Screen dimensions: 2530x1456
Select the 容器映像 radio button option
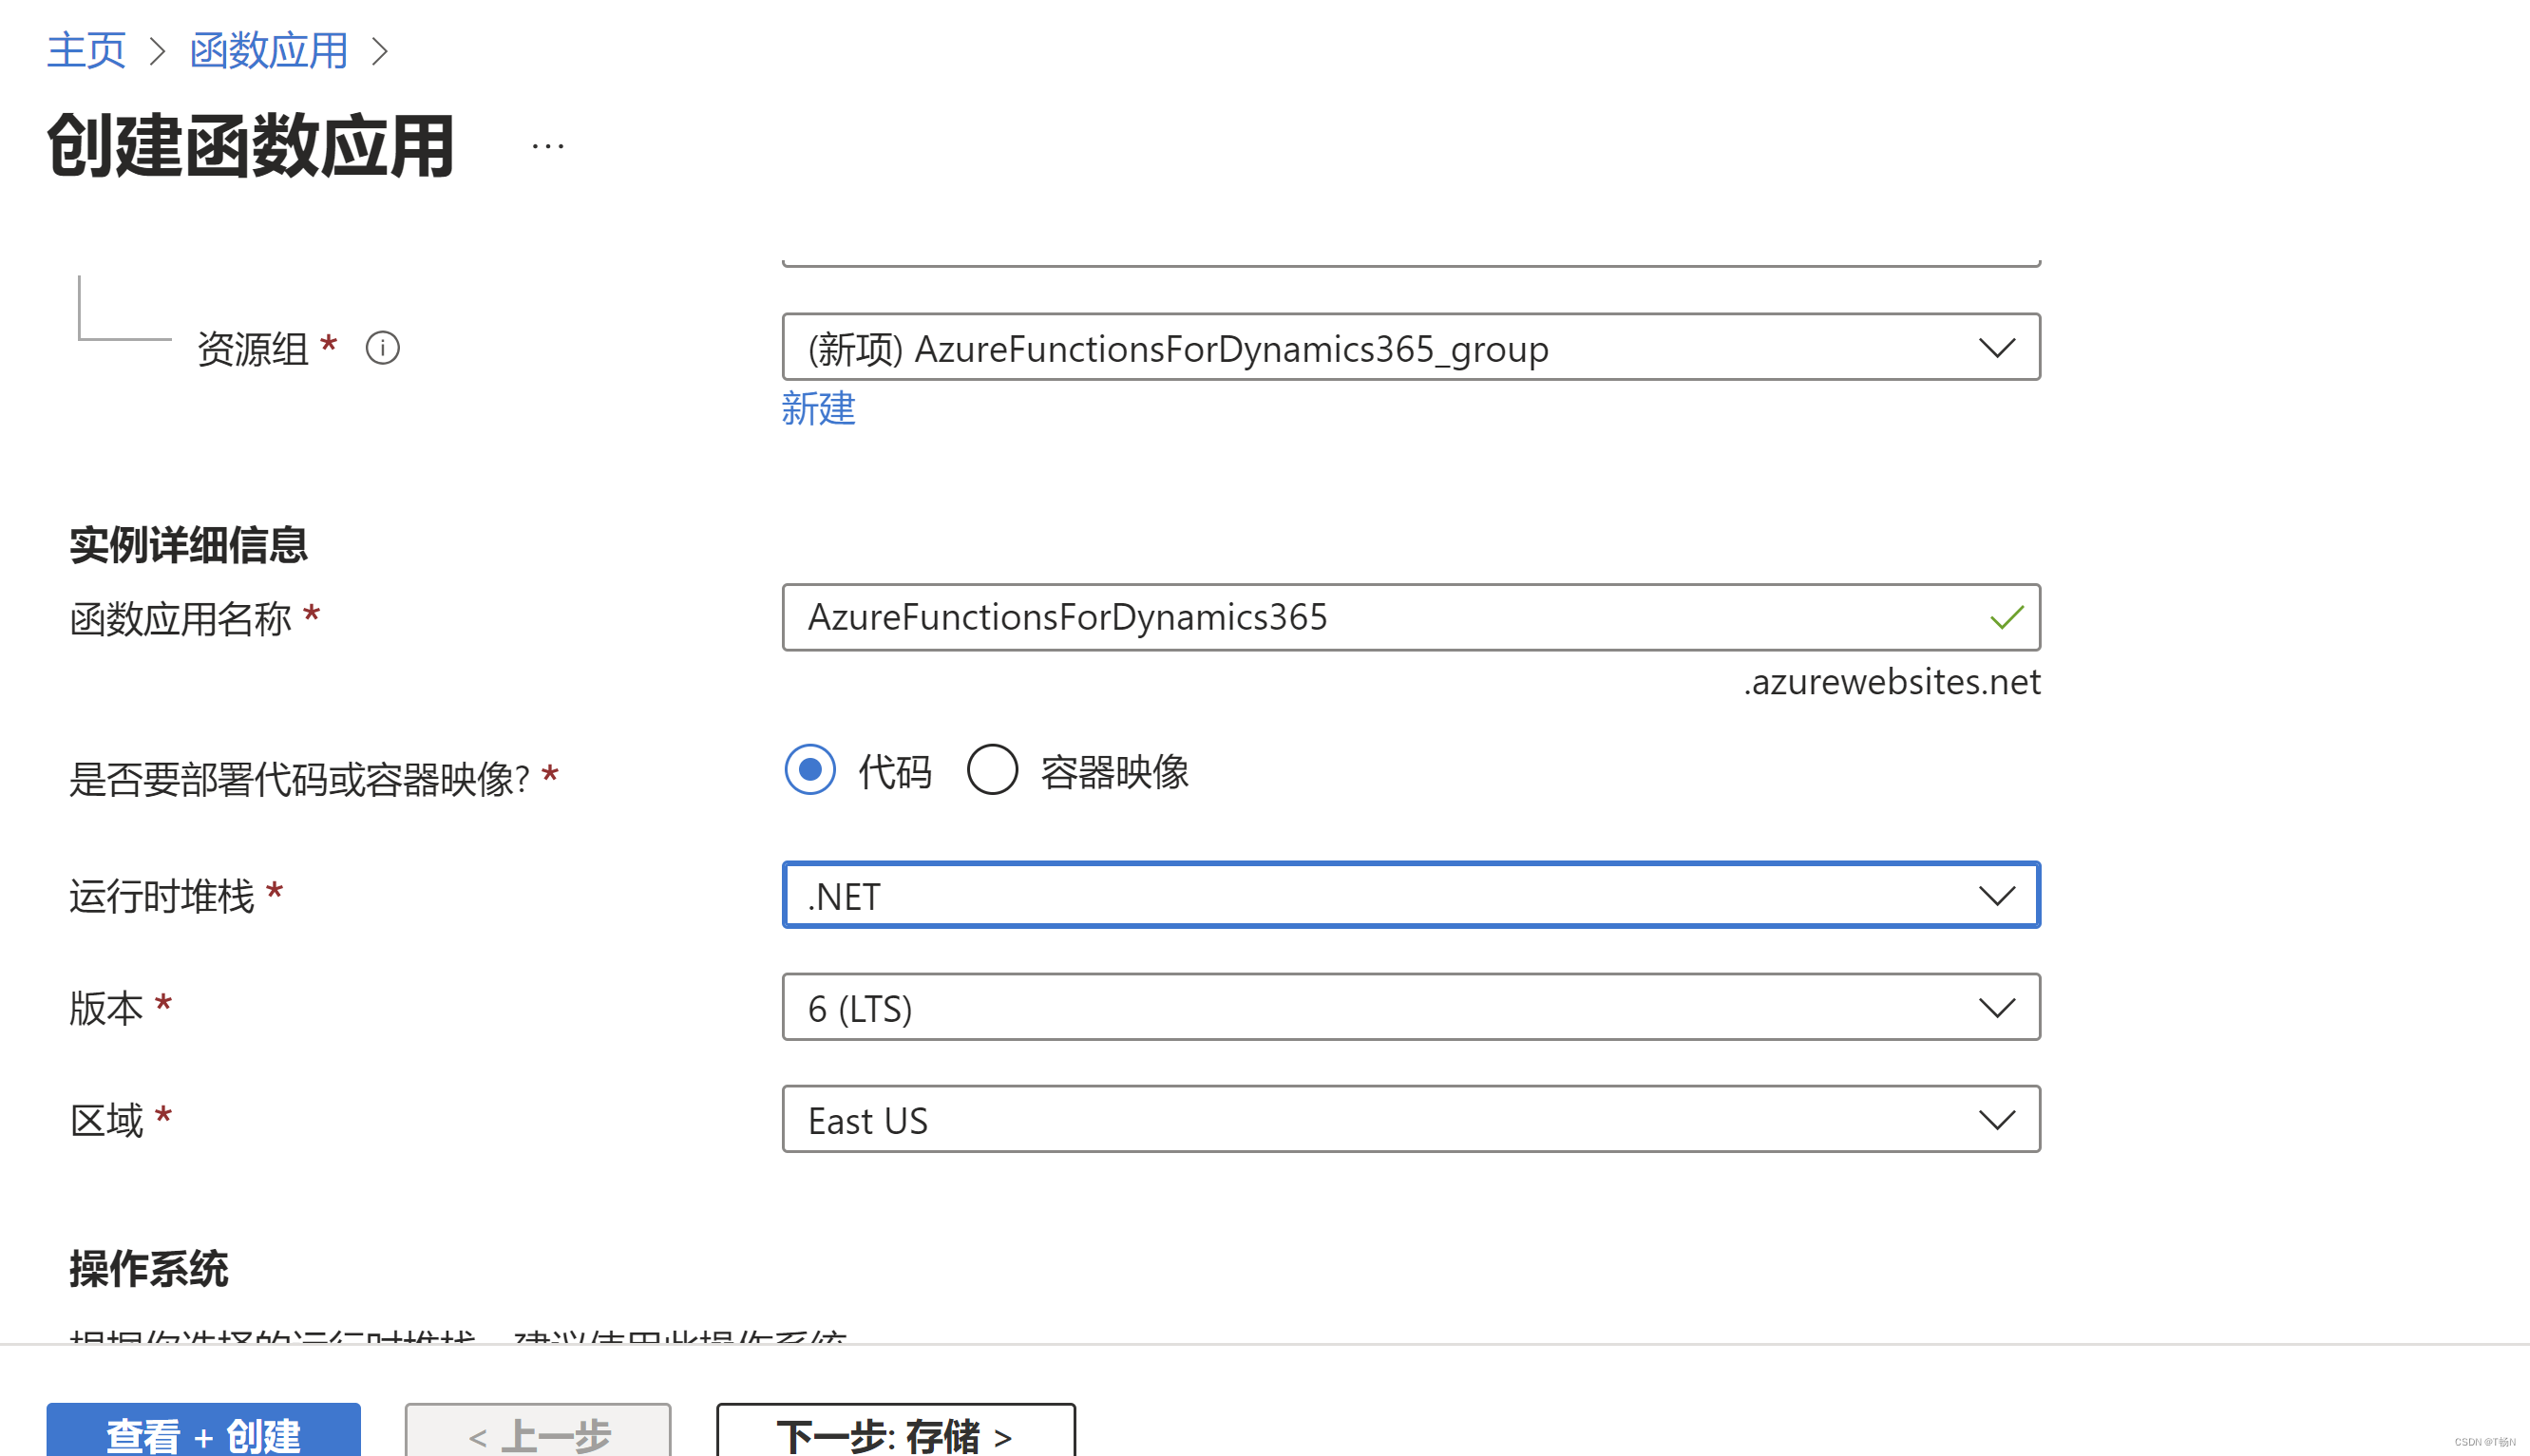(x=992, y=769)
